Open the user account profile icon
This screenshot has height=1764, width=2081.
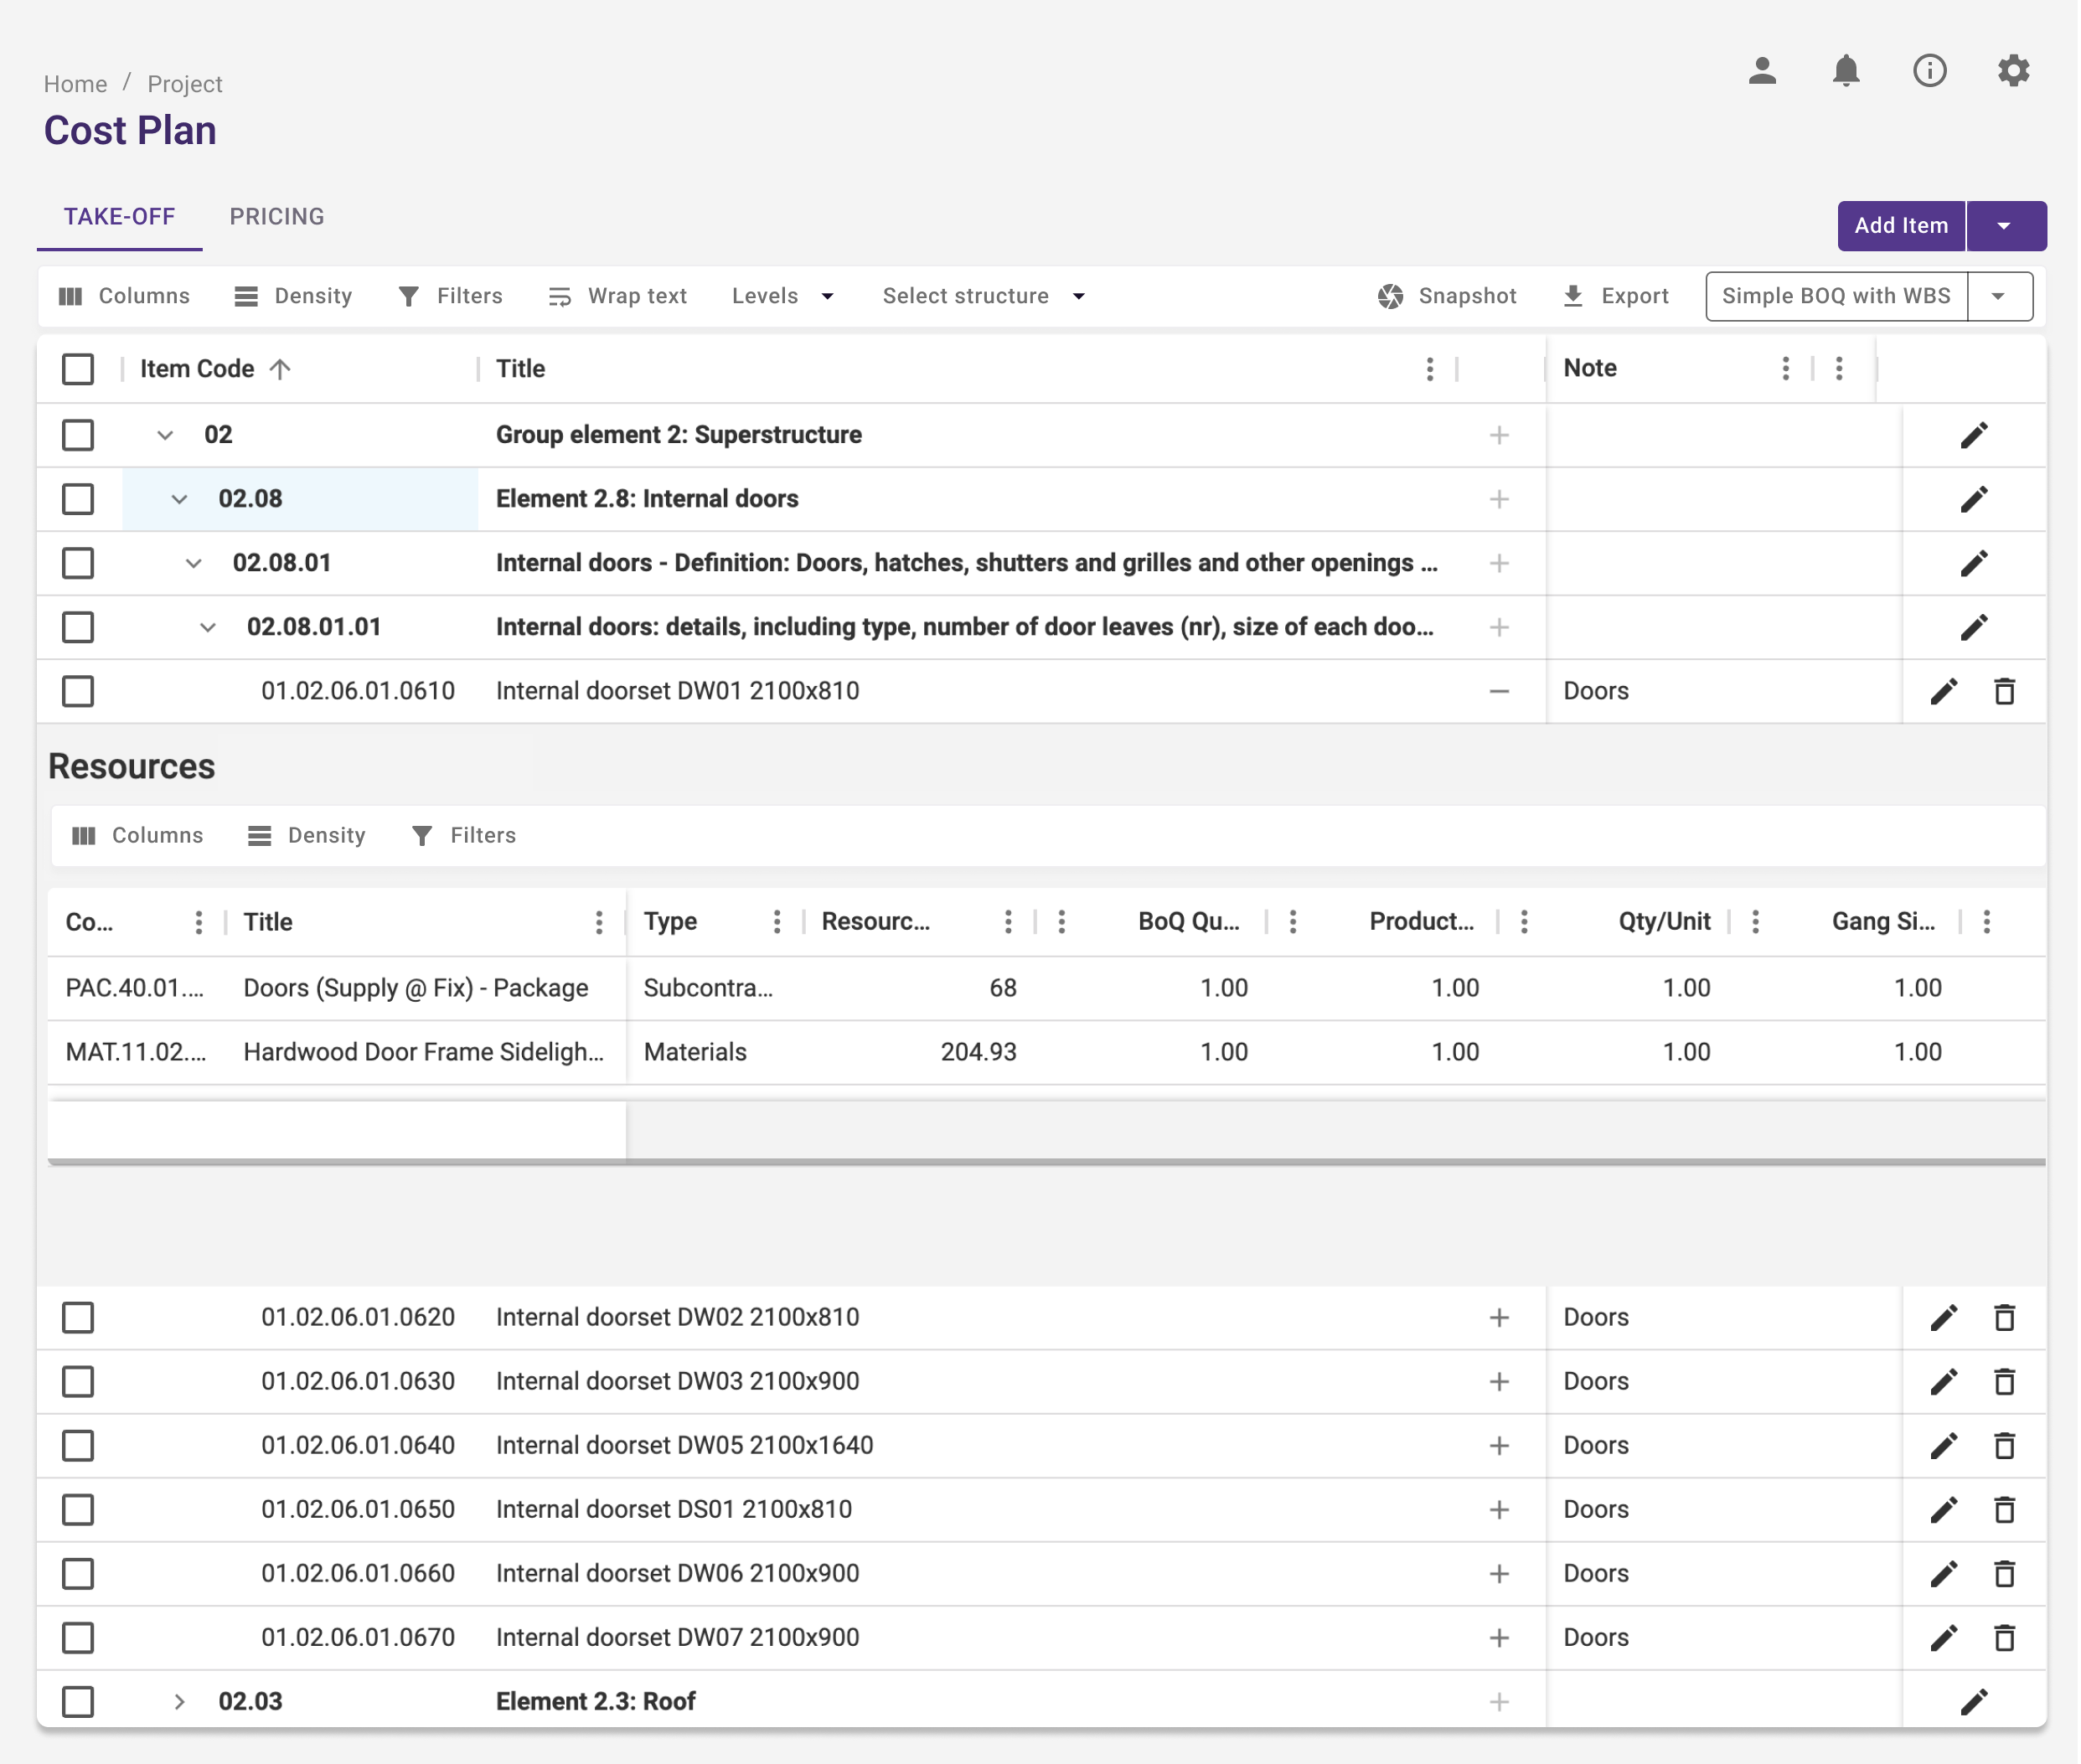coord(1761,71)
